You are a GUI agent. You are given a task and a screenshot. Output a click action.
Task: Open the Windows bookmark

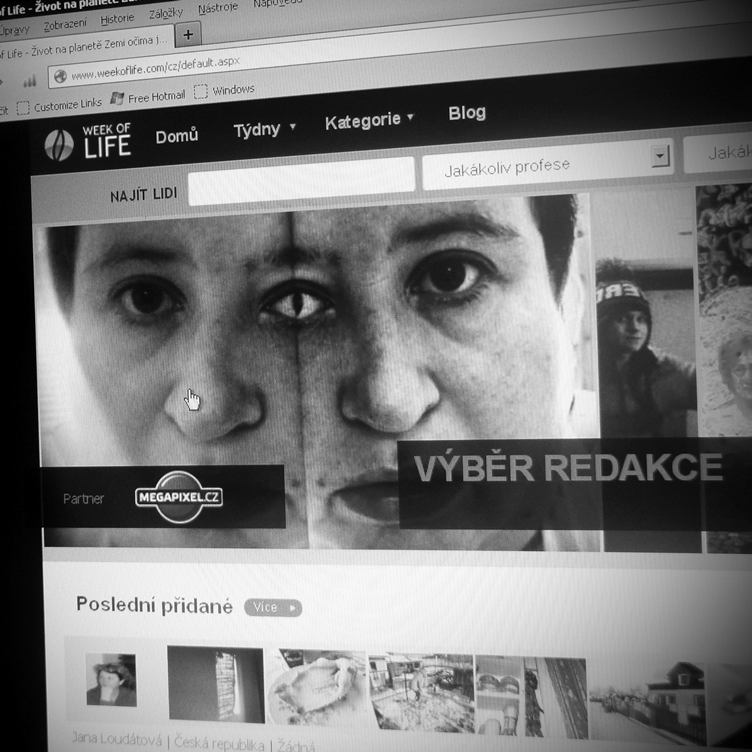(224, 90)
